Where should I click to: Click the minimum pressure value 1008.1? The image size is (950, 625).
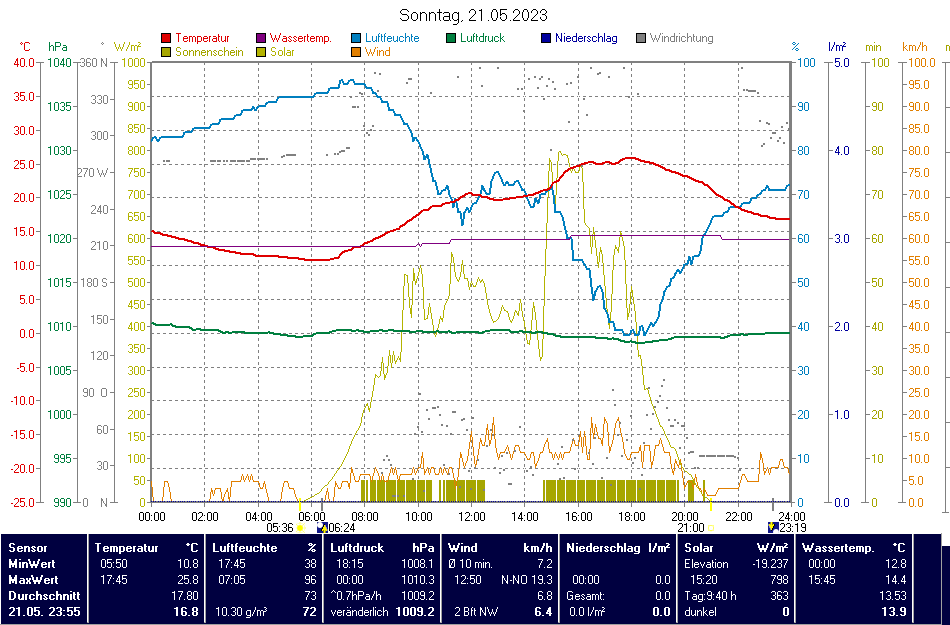point(417,564)
